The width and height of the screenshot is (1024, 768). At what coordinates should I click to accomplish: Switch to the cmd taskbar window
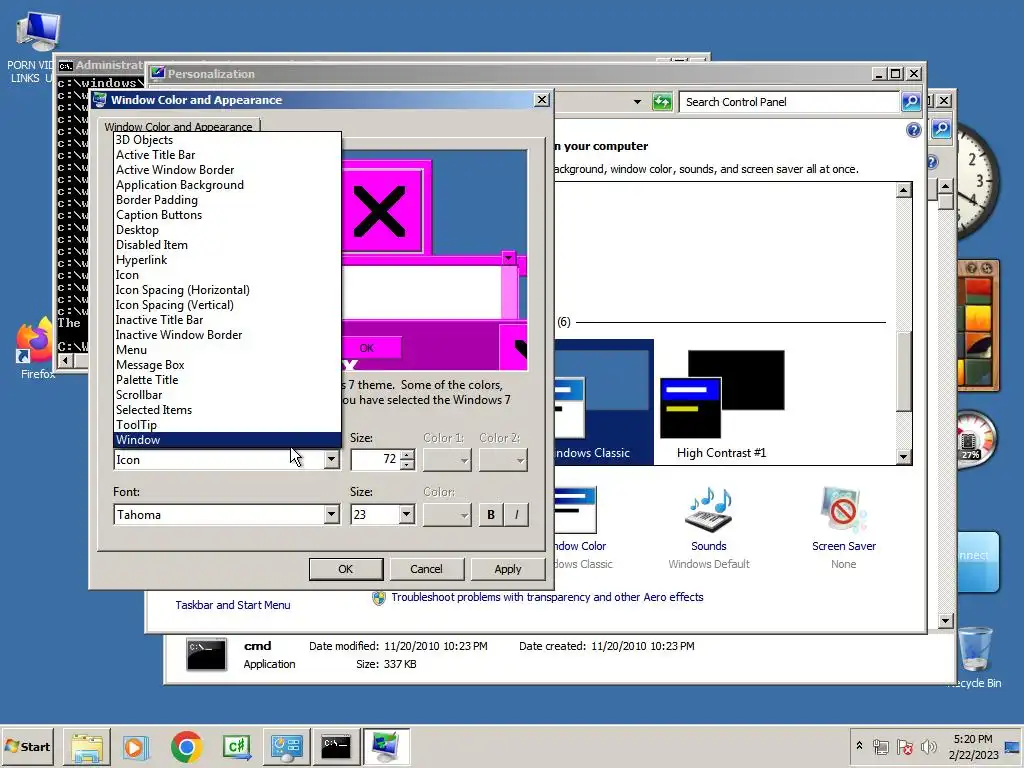(x=336, y=746)
